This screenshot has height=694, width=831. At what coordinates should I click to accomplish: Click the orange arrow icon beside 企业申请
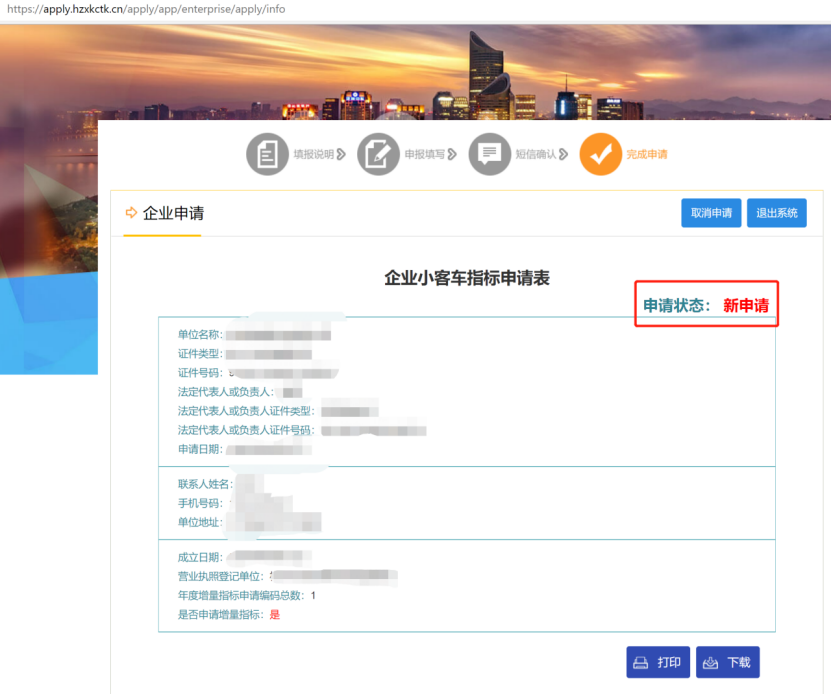click(x=131, y=213)
